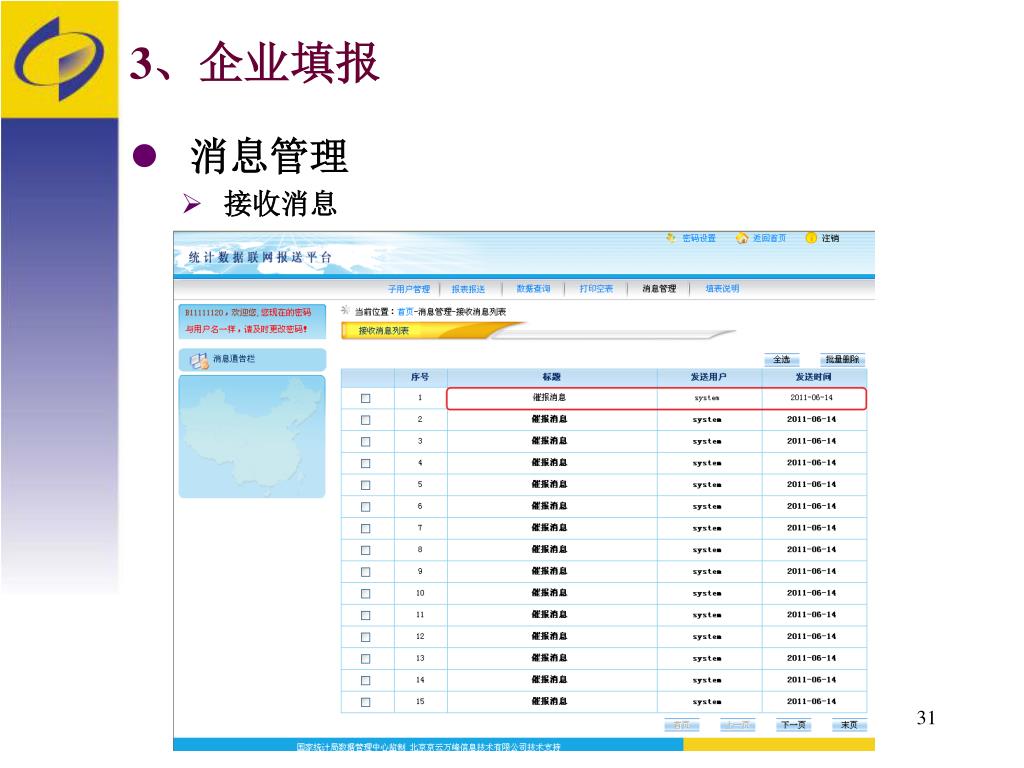1024x768 pixels.
Task: Tick the checkbox for message row 15
Action: point(366,702)
